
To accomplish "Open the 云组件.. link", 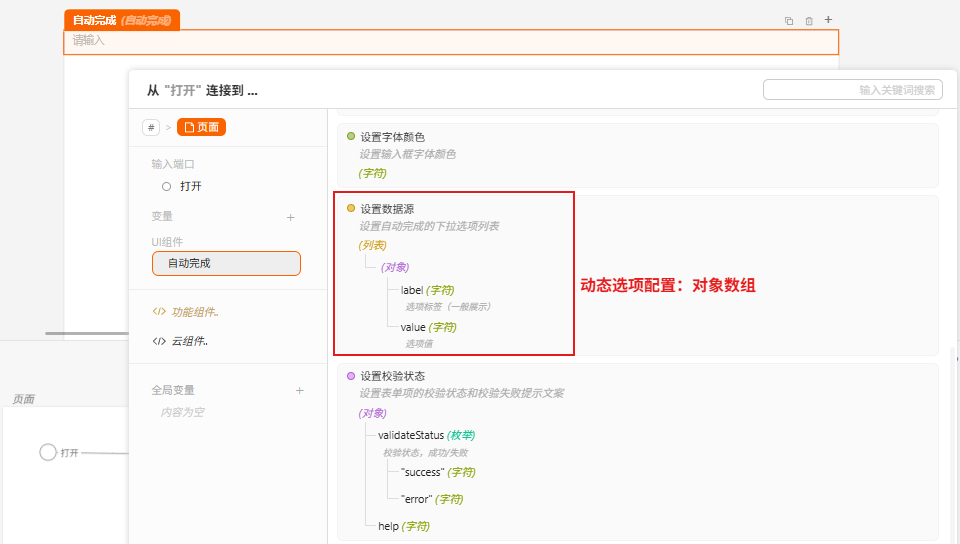I will [180, 341].
